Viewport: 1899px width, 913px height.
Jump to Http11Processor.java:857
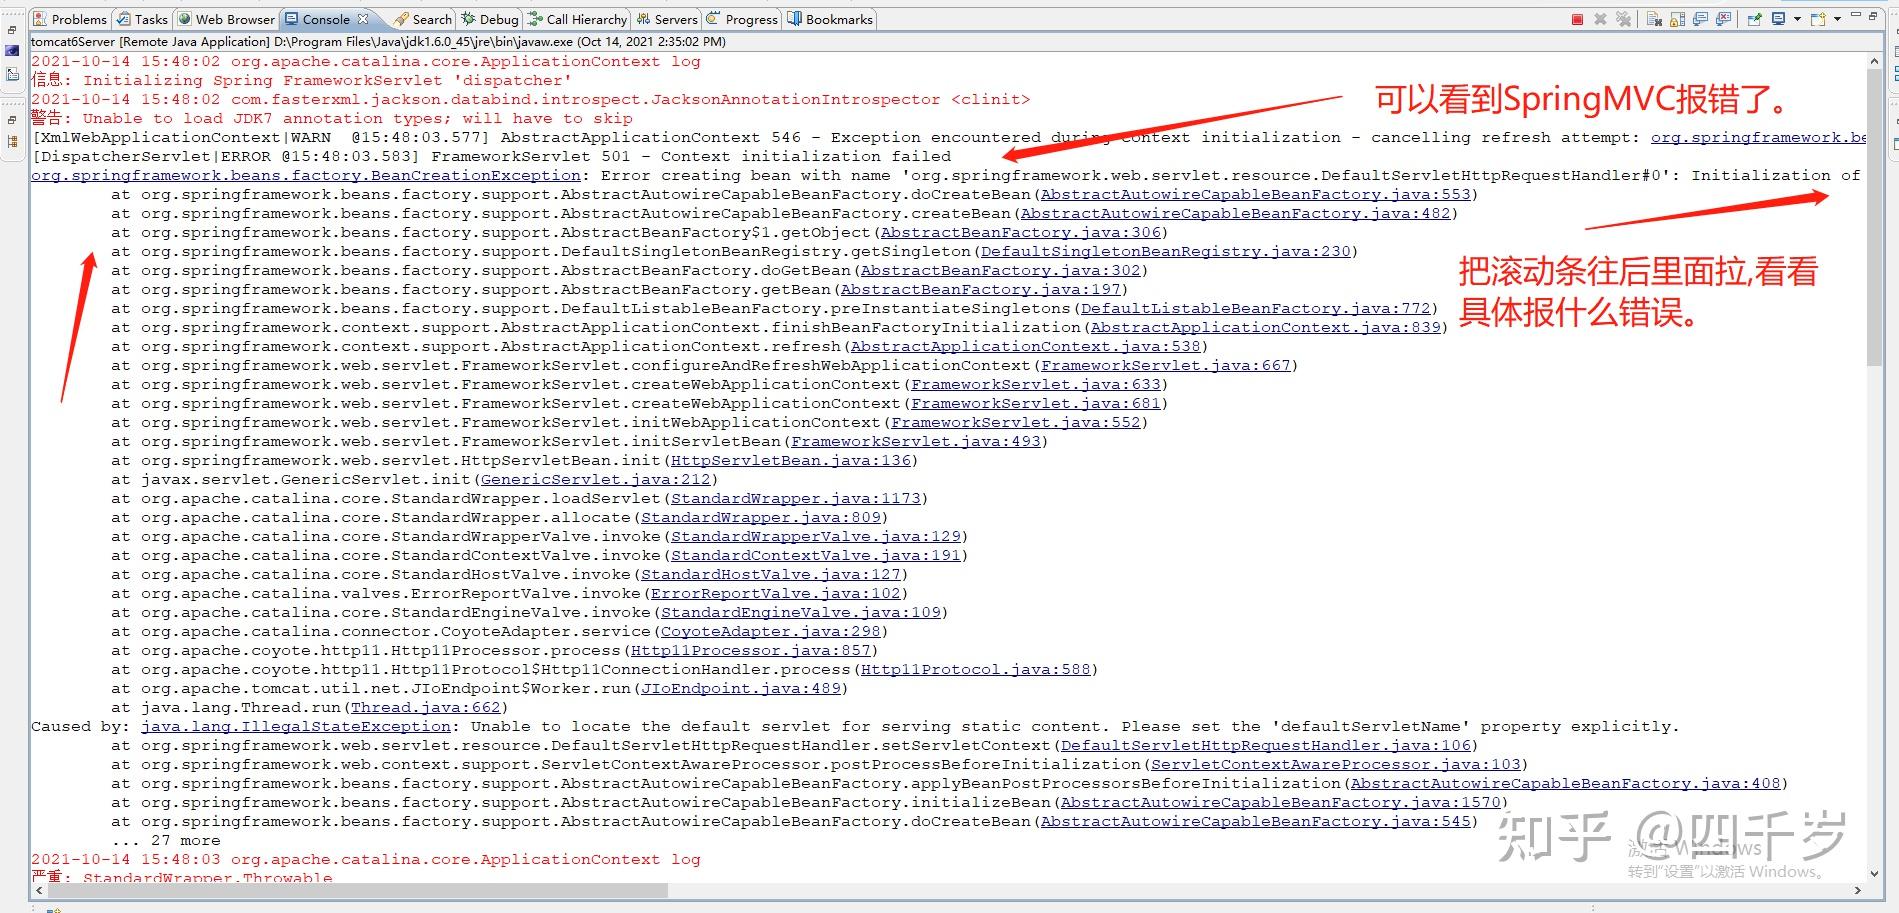(751, 650)
